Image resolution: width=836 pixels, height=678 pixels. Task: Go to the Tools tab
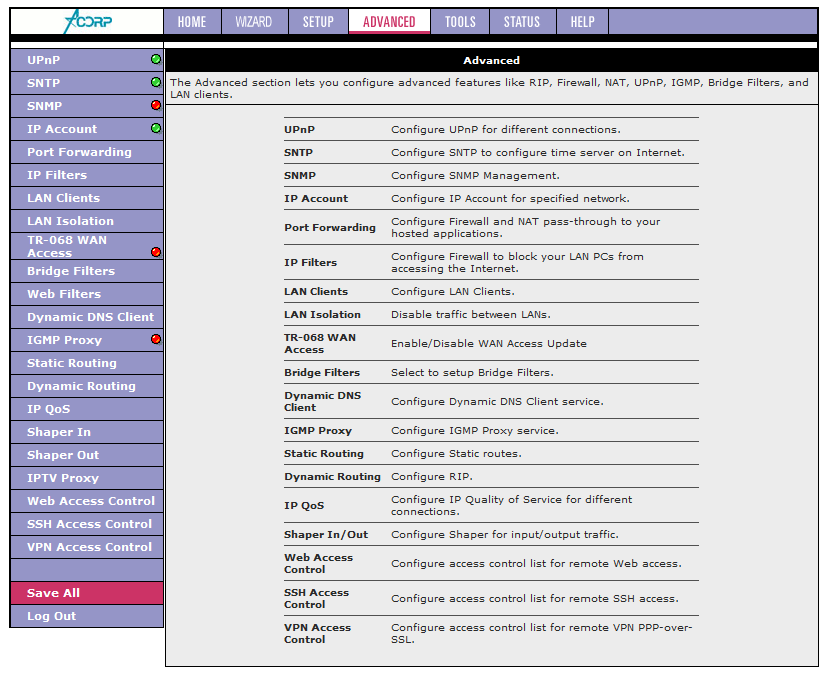tap(460, 22)
